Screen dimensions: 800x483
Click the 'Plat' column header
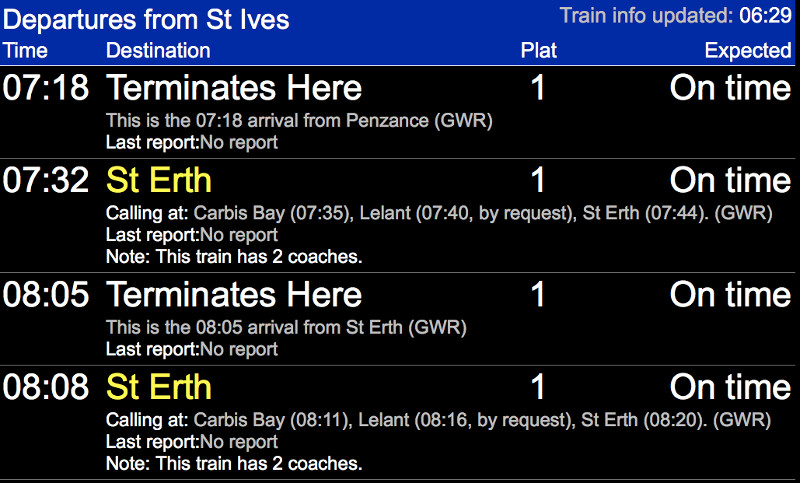click(x=539, y=51)
